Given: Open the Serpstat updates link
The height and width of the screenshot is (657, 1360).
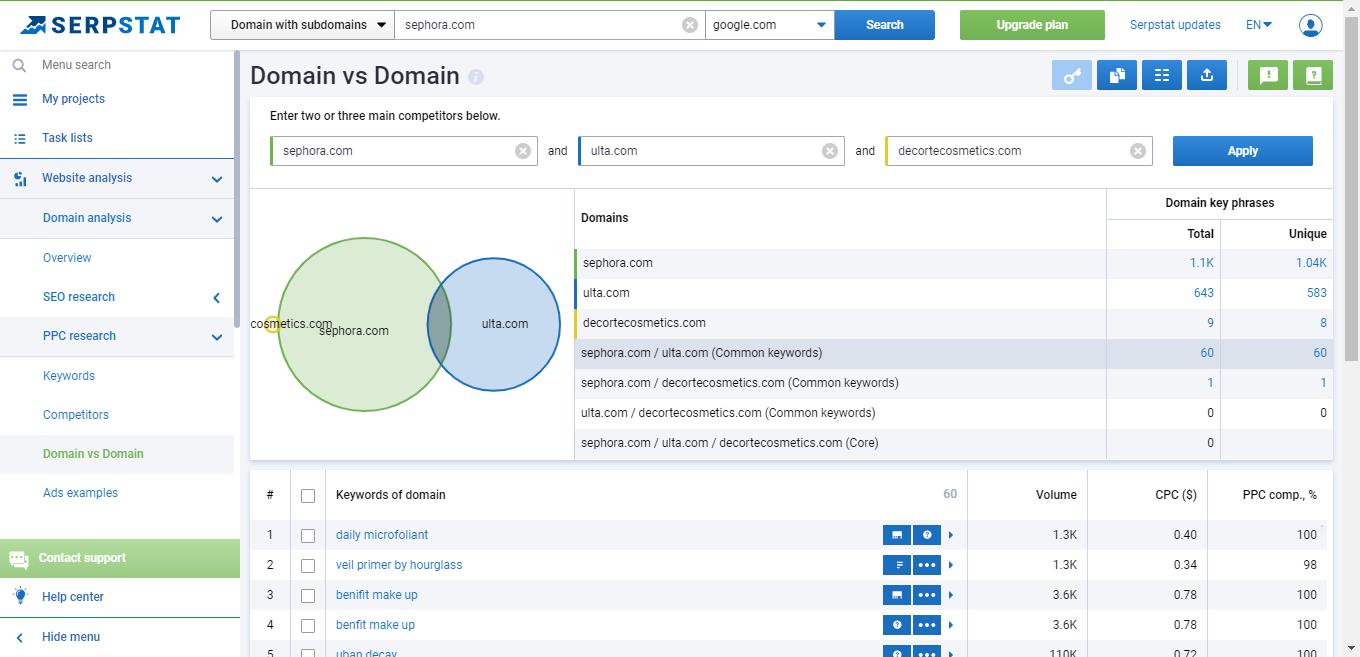Looking at the screenshot, I should tap(1175, 25).
